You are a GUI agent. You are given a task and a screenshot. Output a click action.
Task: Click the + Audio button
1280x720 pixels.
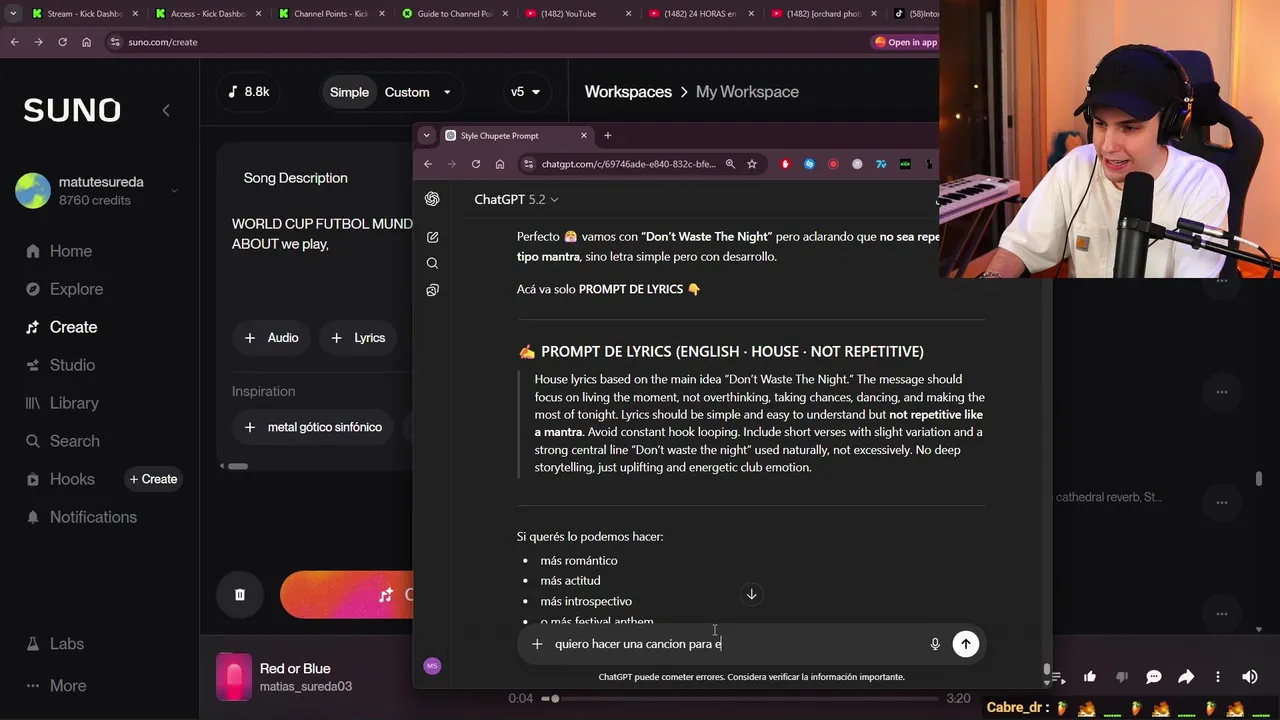point(271,338)
